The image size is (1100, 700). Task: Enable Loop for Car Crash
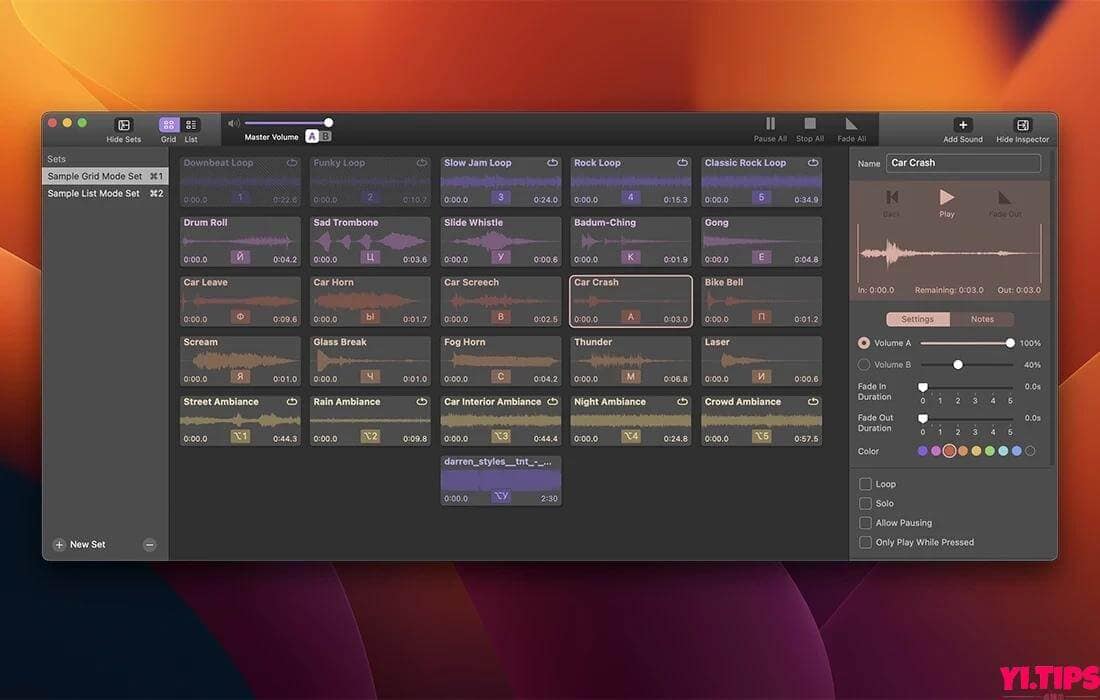pos(865,484)
